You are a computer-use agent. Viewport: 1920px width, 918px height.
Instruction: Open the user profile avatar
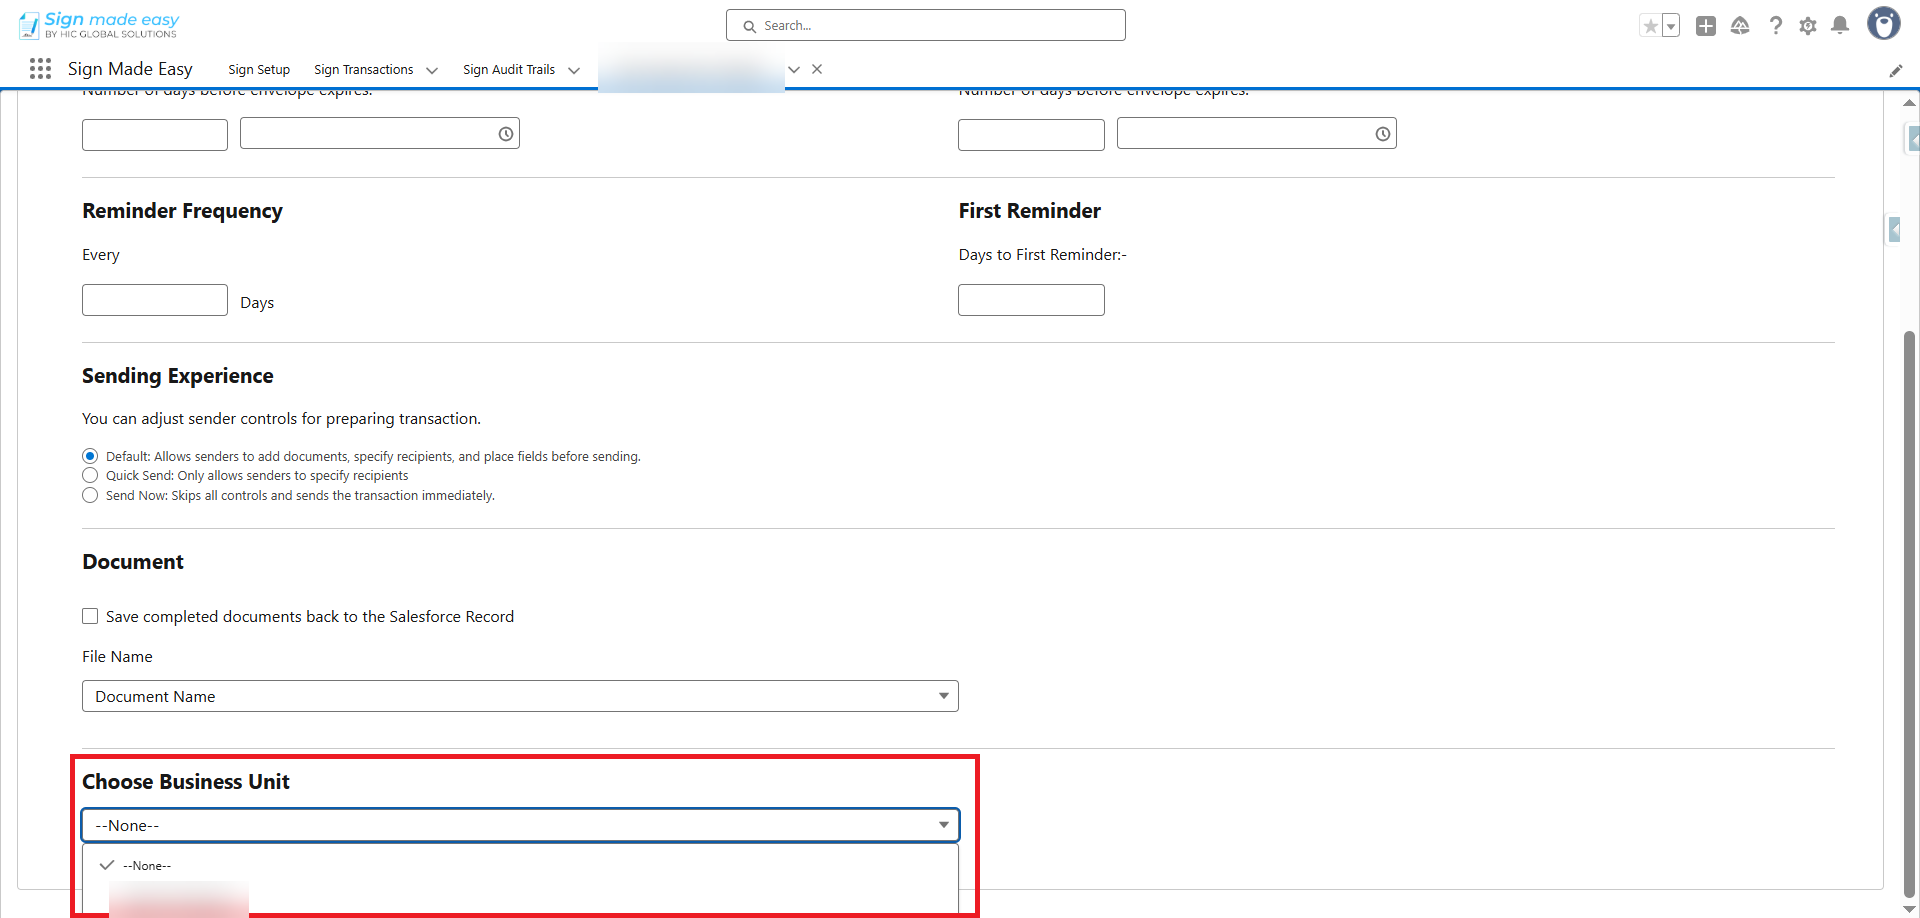[x=1884, y=24]
